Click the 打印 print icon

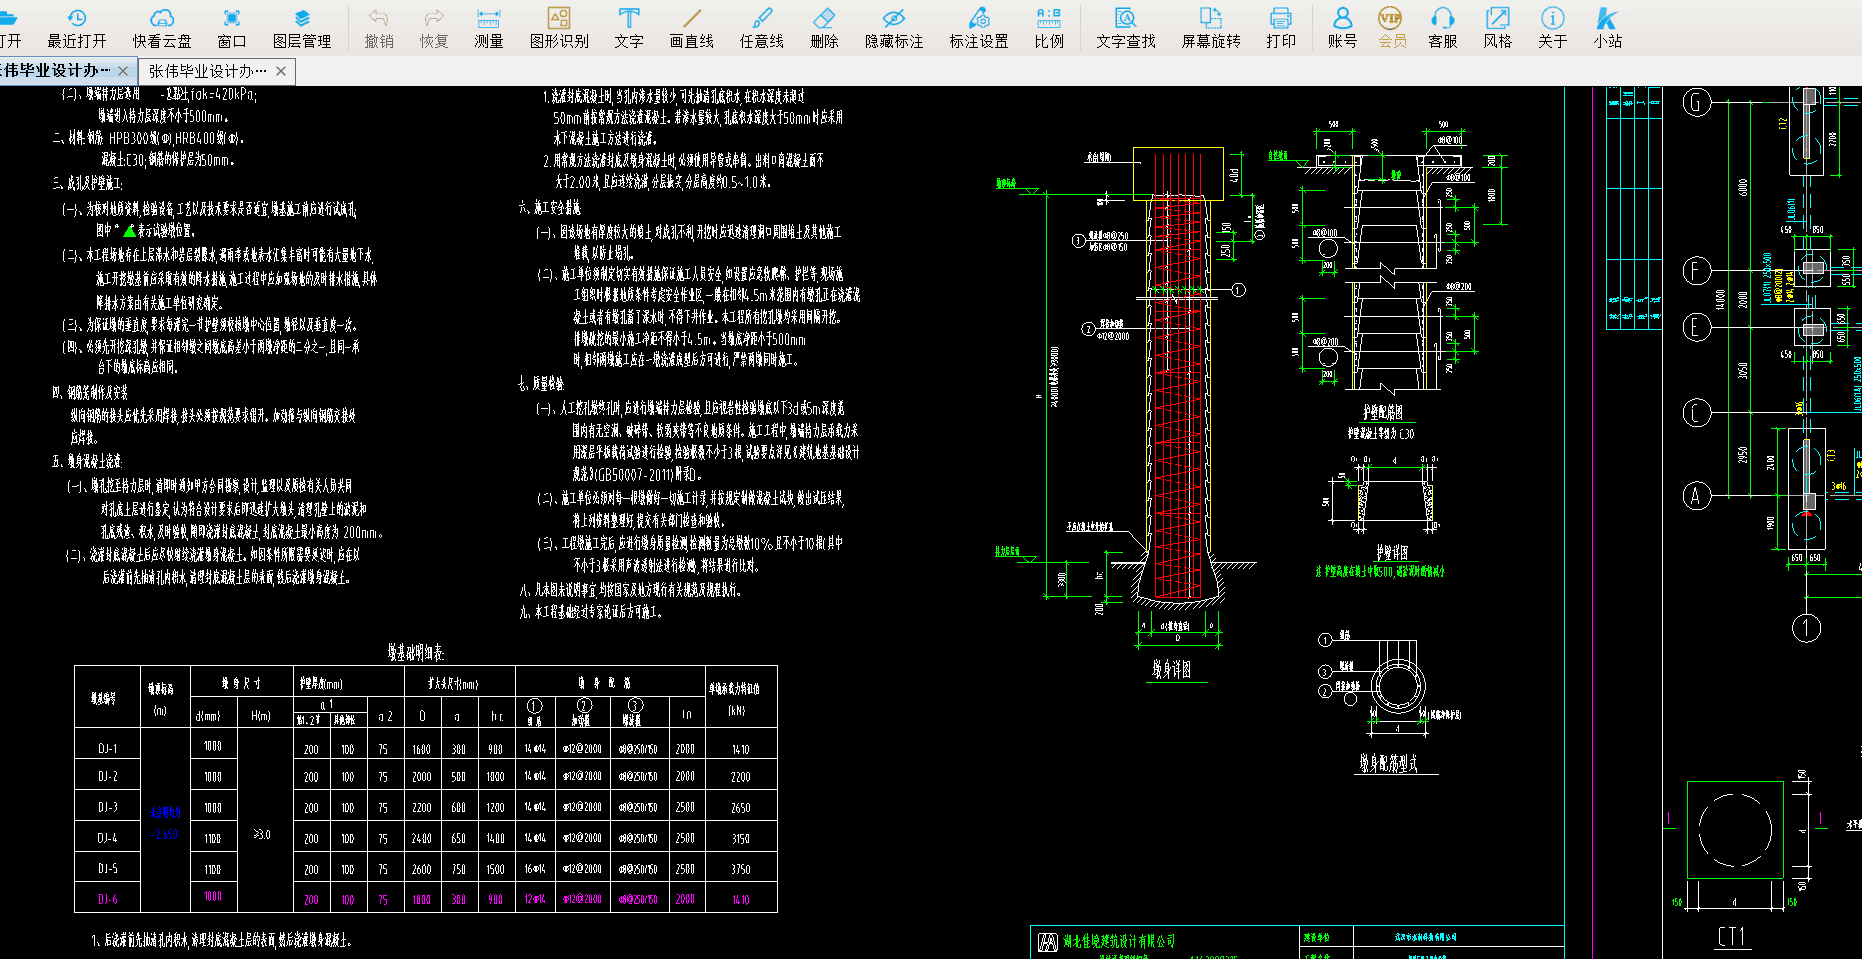pos(1281,28)
